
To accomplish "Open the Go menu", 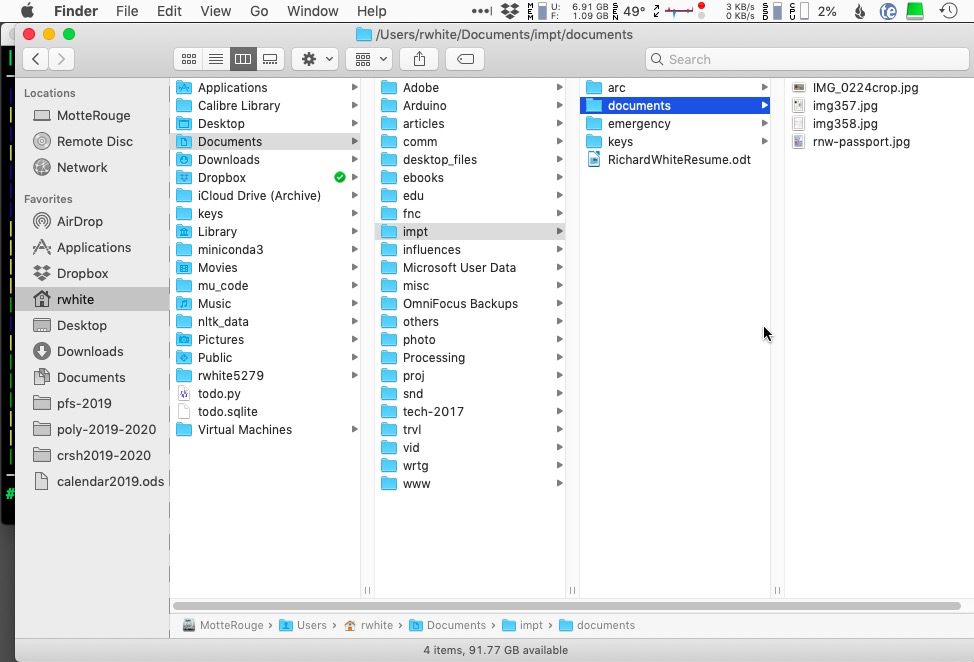I will [x=259, y=11].
